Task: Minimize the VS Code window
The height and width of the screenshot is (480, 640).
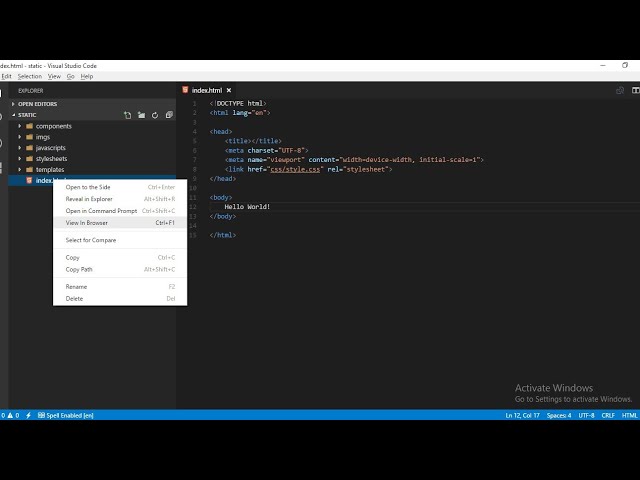Action: (603, 65)
